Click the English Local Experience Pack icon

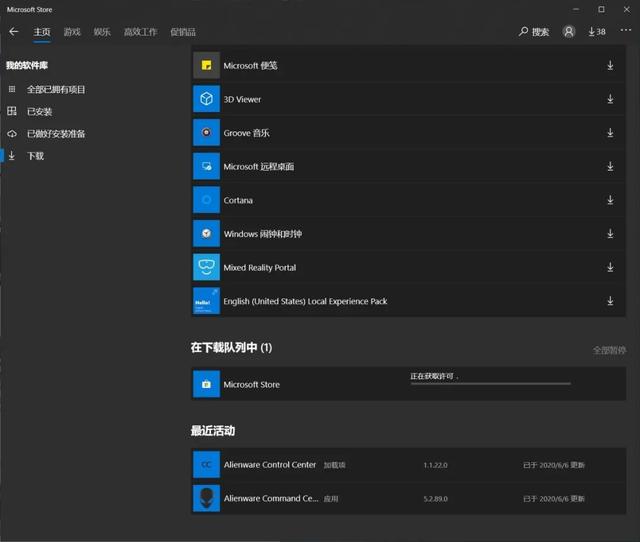[x=206, y=301]
